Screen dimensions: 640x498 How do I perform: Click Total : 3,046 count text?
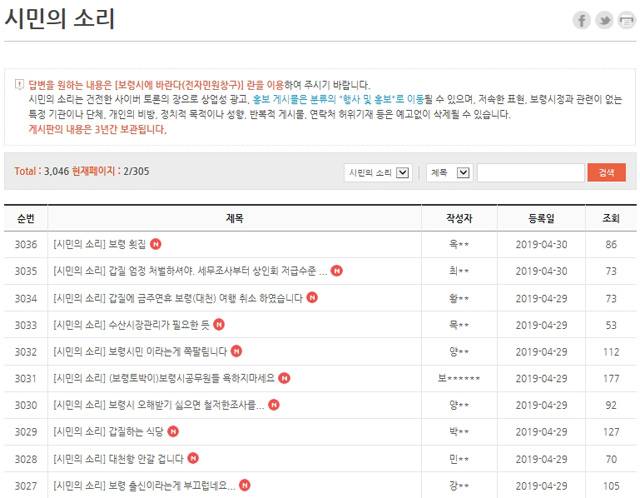pyautogui.click(x=42, y=171)
